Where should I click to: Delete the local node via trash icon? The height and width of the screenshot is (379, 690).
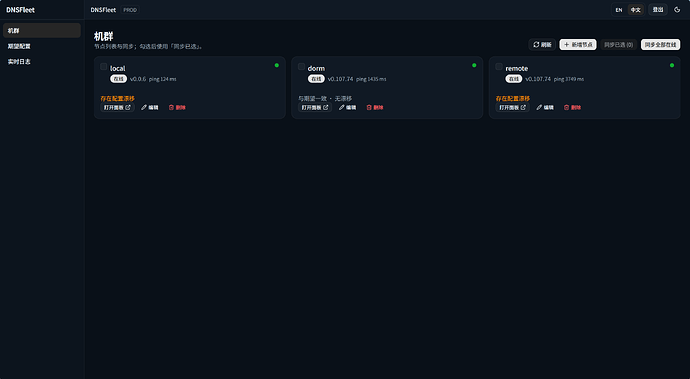pyautogui.click(x=177, y=107)
